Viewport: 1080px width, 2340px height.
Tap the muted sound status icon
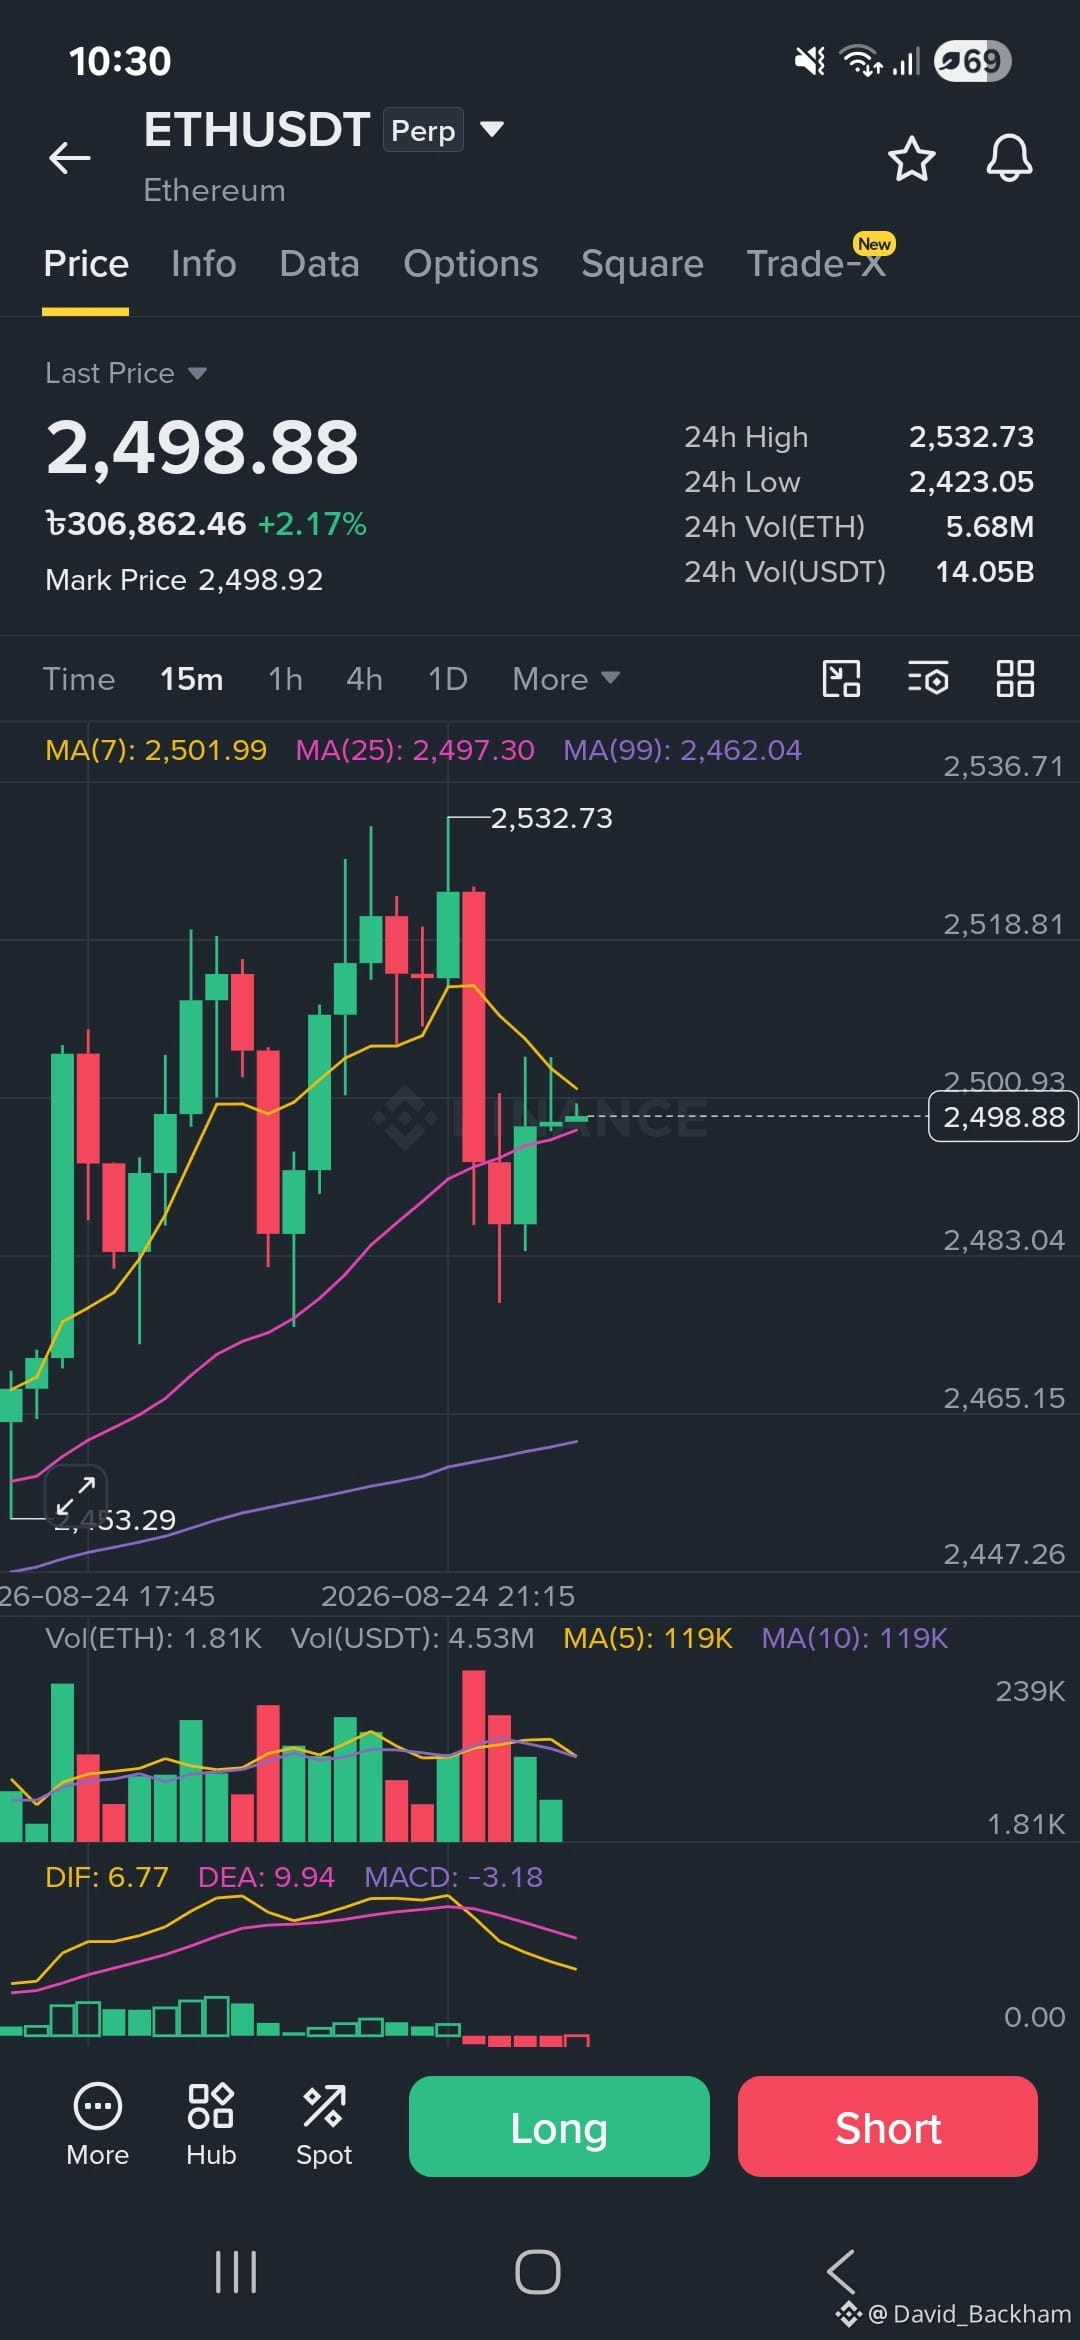(810, 61)
